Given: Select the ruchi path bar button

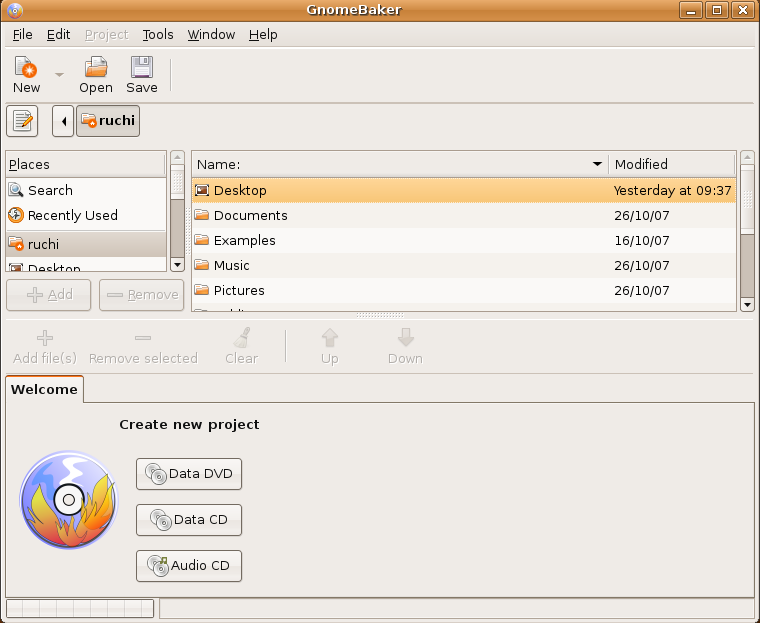Looking at the screenshot, I should click(x=108, y=121).
